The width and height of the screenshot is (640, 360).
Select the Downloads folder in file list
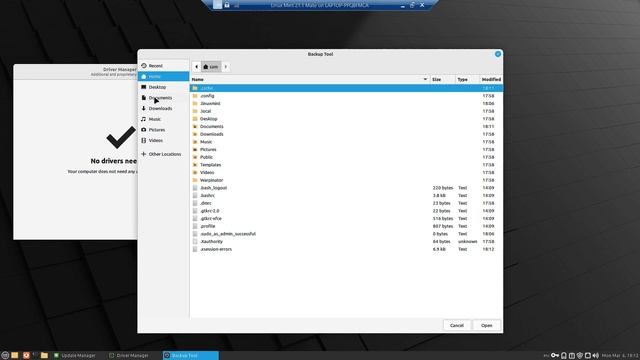click(346, 134)
